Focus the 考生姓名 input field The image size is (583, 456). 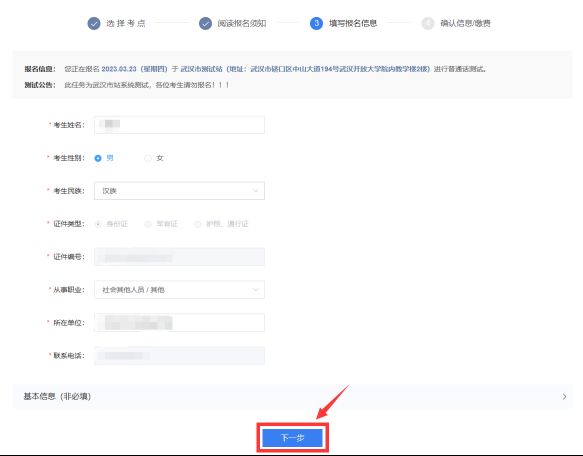click(179, 125)
